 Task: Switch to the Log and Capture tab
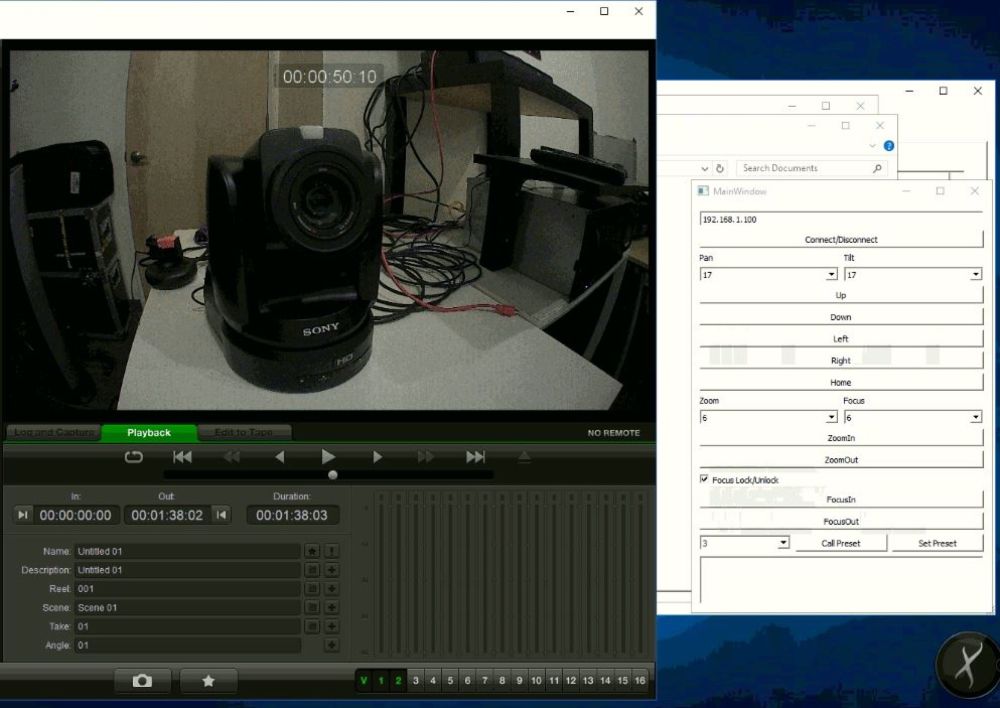[54, 432]
